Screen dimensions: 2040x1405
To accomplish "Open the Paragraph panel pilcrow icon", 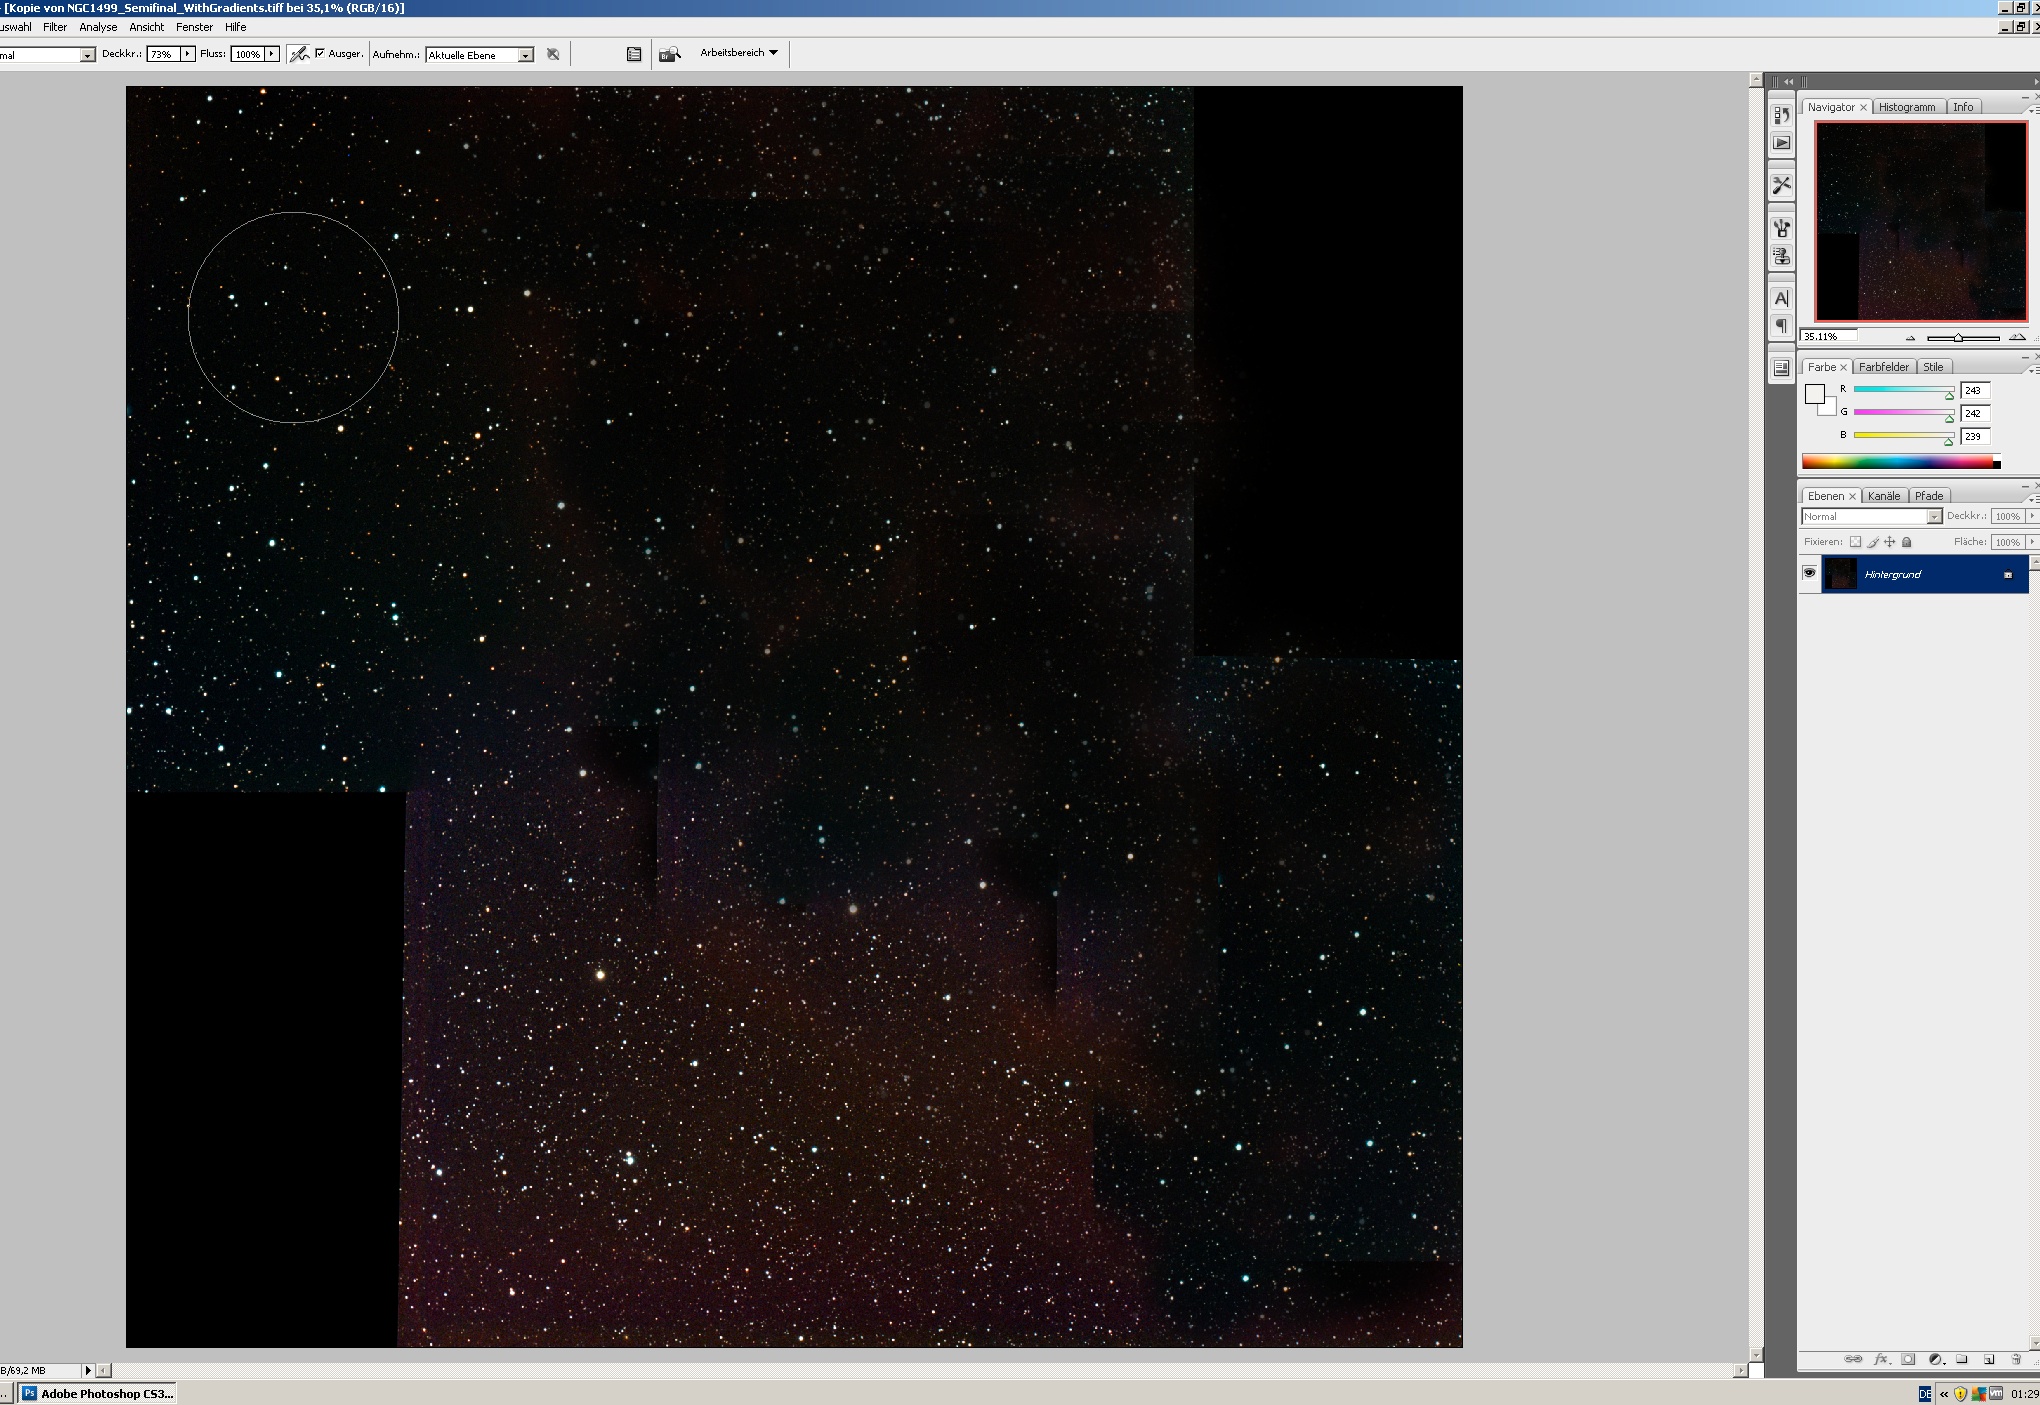I will (x=1781, y=326).
